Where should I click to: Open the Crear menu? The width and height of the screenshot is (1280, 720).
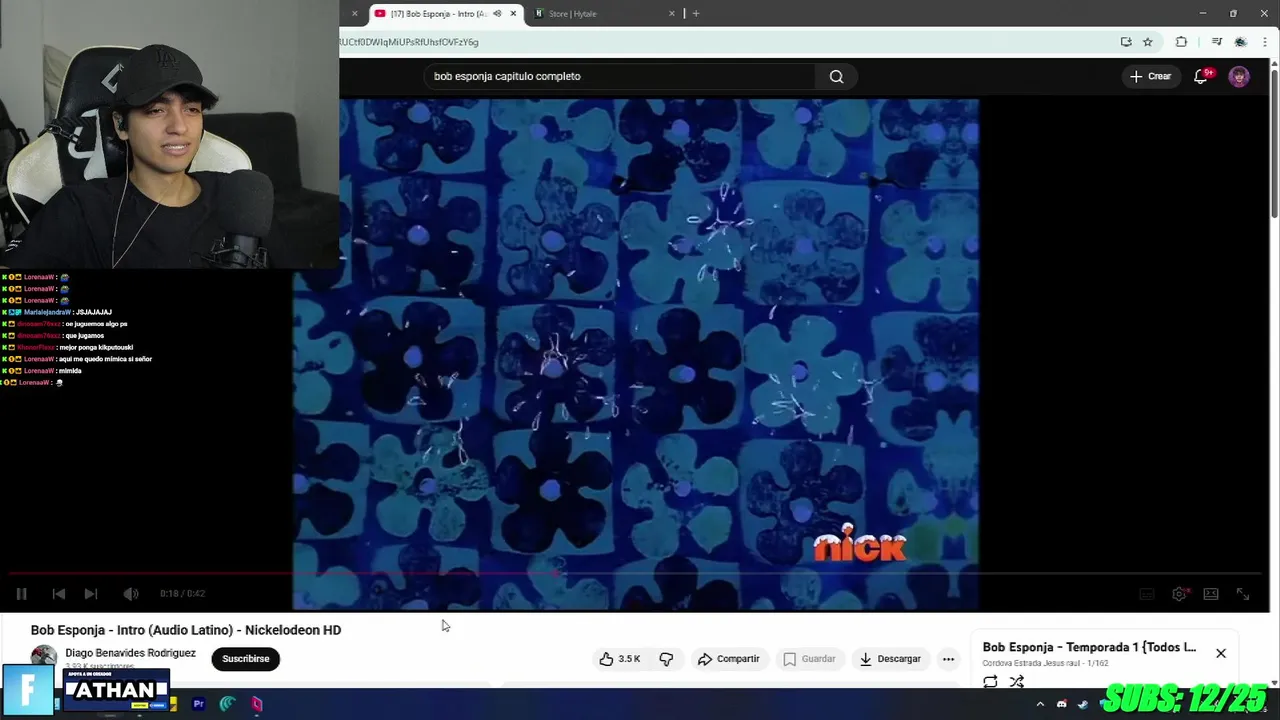click(1150, 76)
